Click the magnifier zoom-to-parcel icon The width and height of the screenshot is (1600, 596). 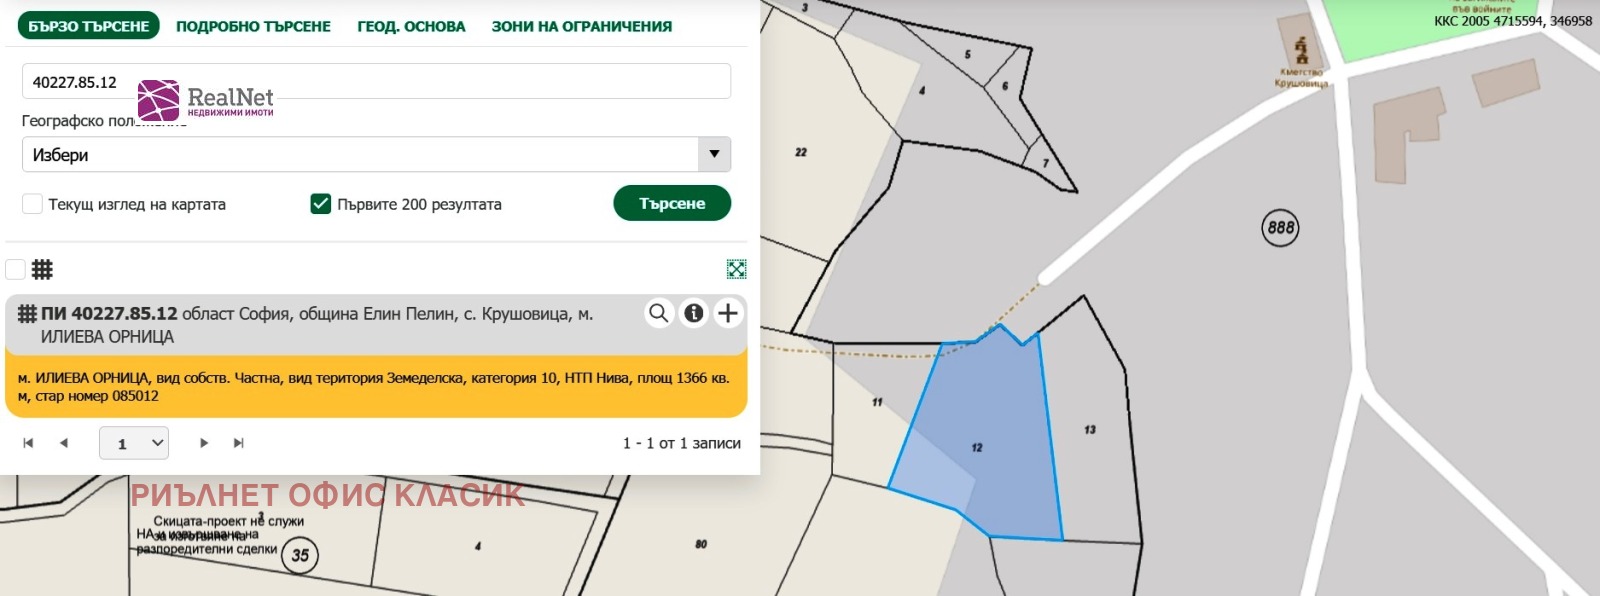pyautogui.click(x=658, y=313)
